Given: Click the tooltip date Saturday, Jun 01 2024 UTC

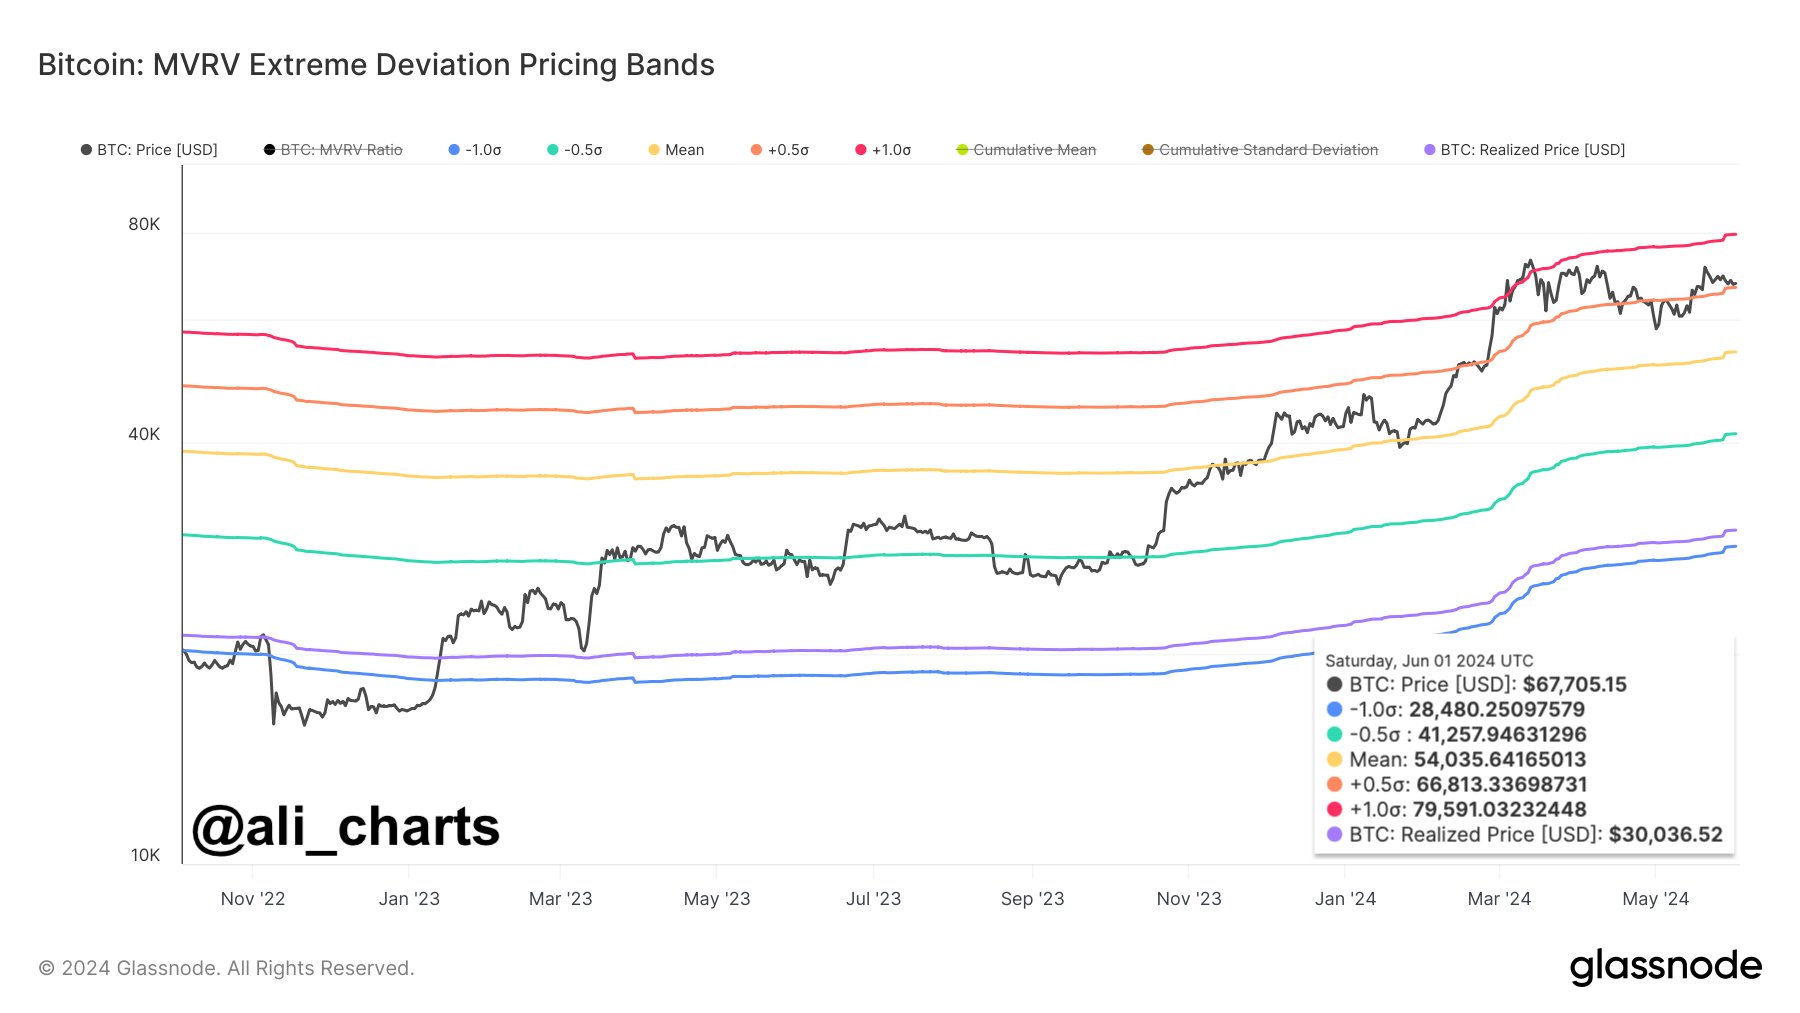Looking at the screenshot, I should pyautogui.click(x=1429, y=661).
